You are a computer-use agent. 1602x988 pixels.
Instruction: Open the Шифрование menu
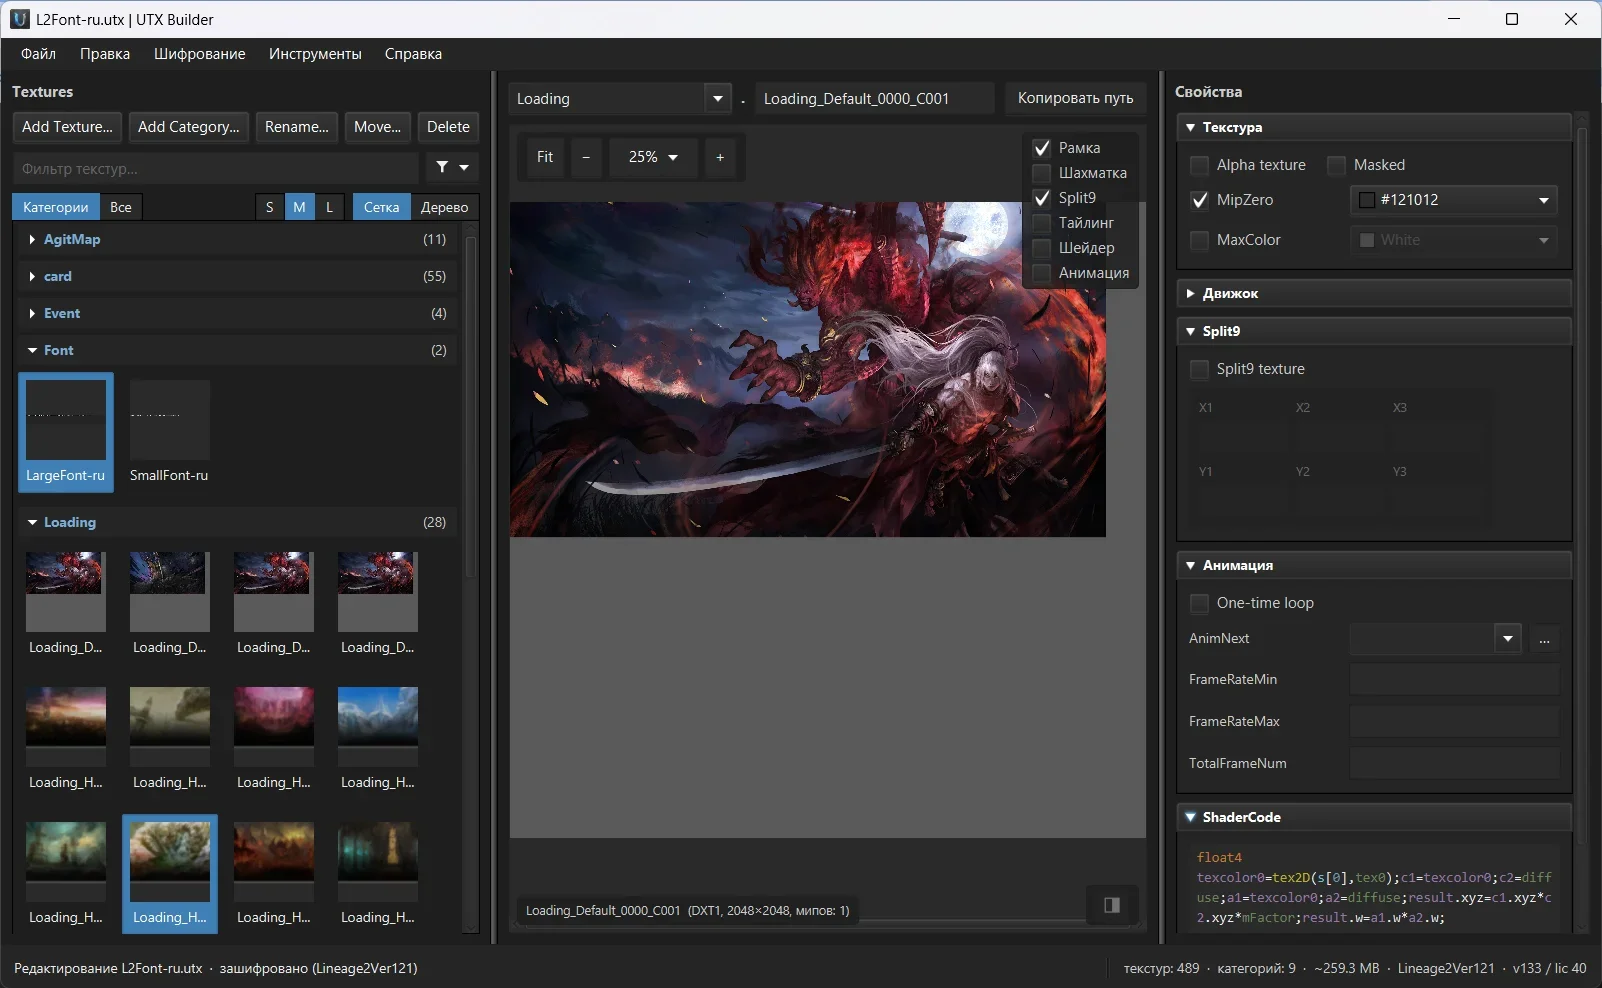tap(199, 54)
